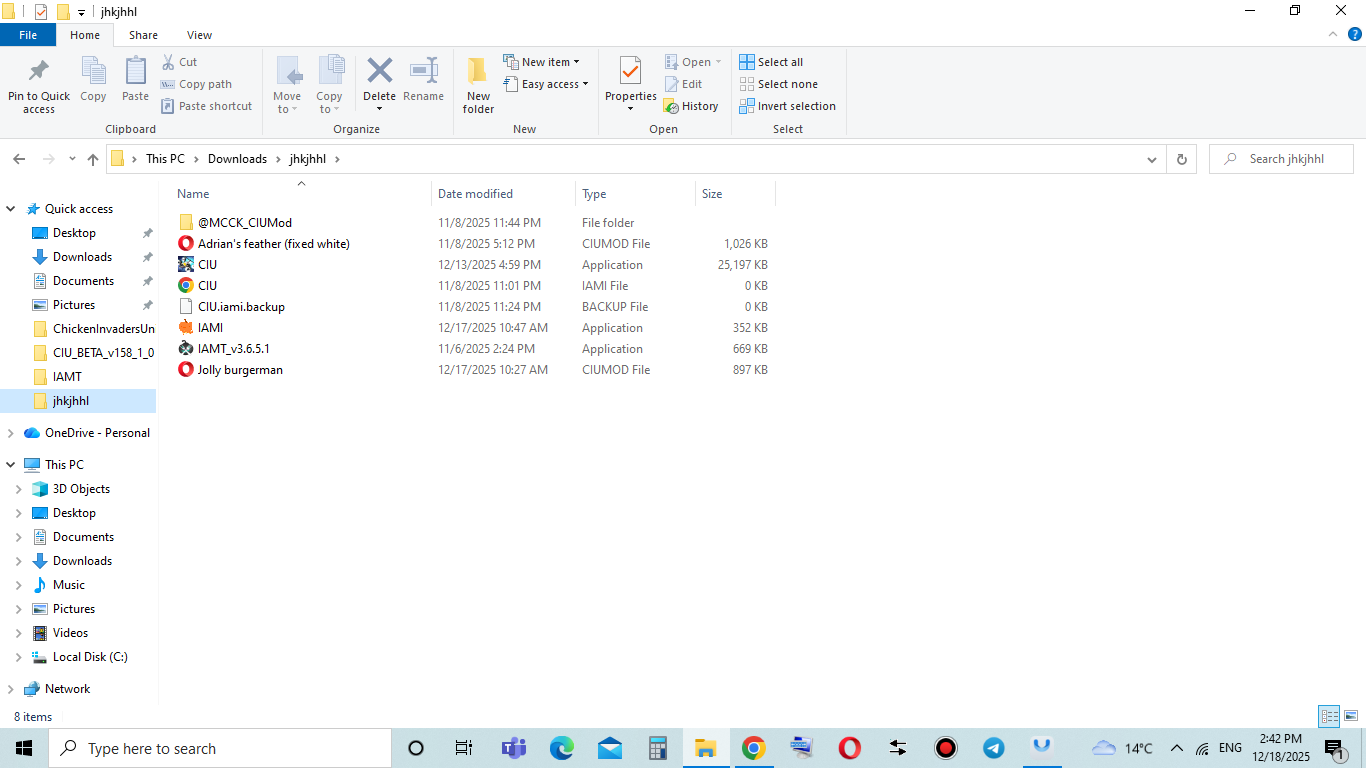
Task: Click Downloads in the address breadcrumb
Action: coord(237,159)
